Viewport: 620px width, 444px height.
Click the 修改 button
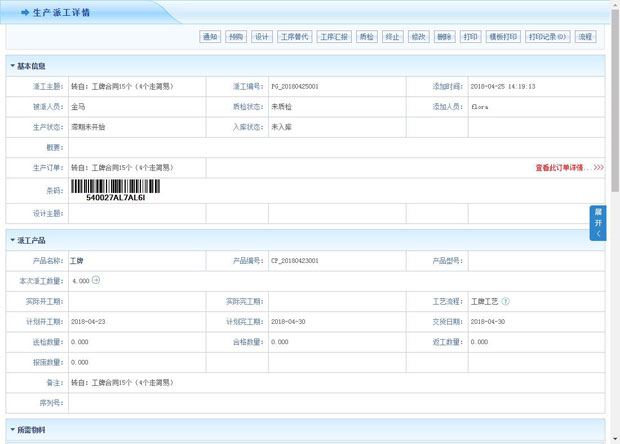419,37
